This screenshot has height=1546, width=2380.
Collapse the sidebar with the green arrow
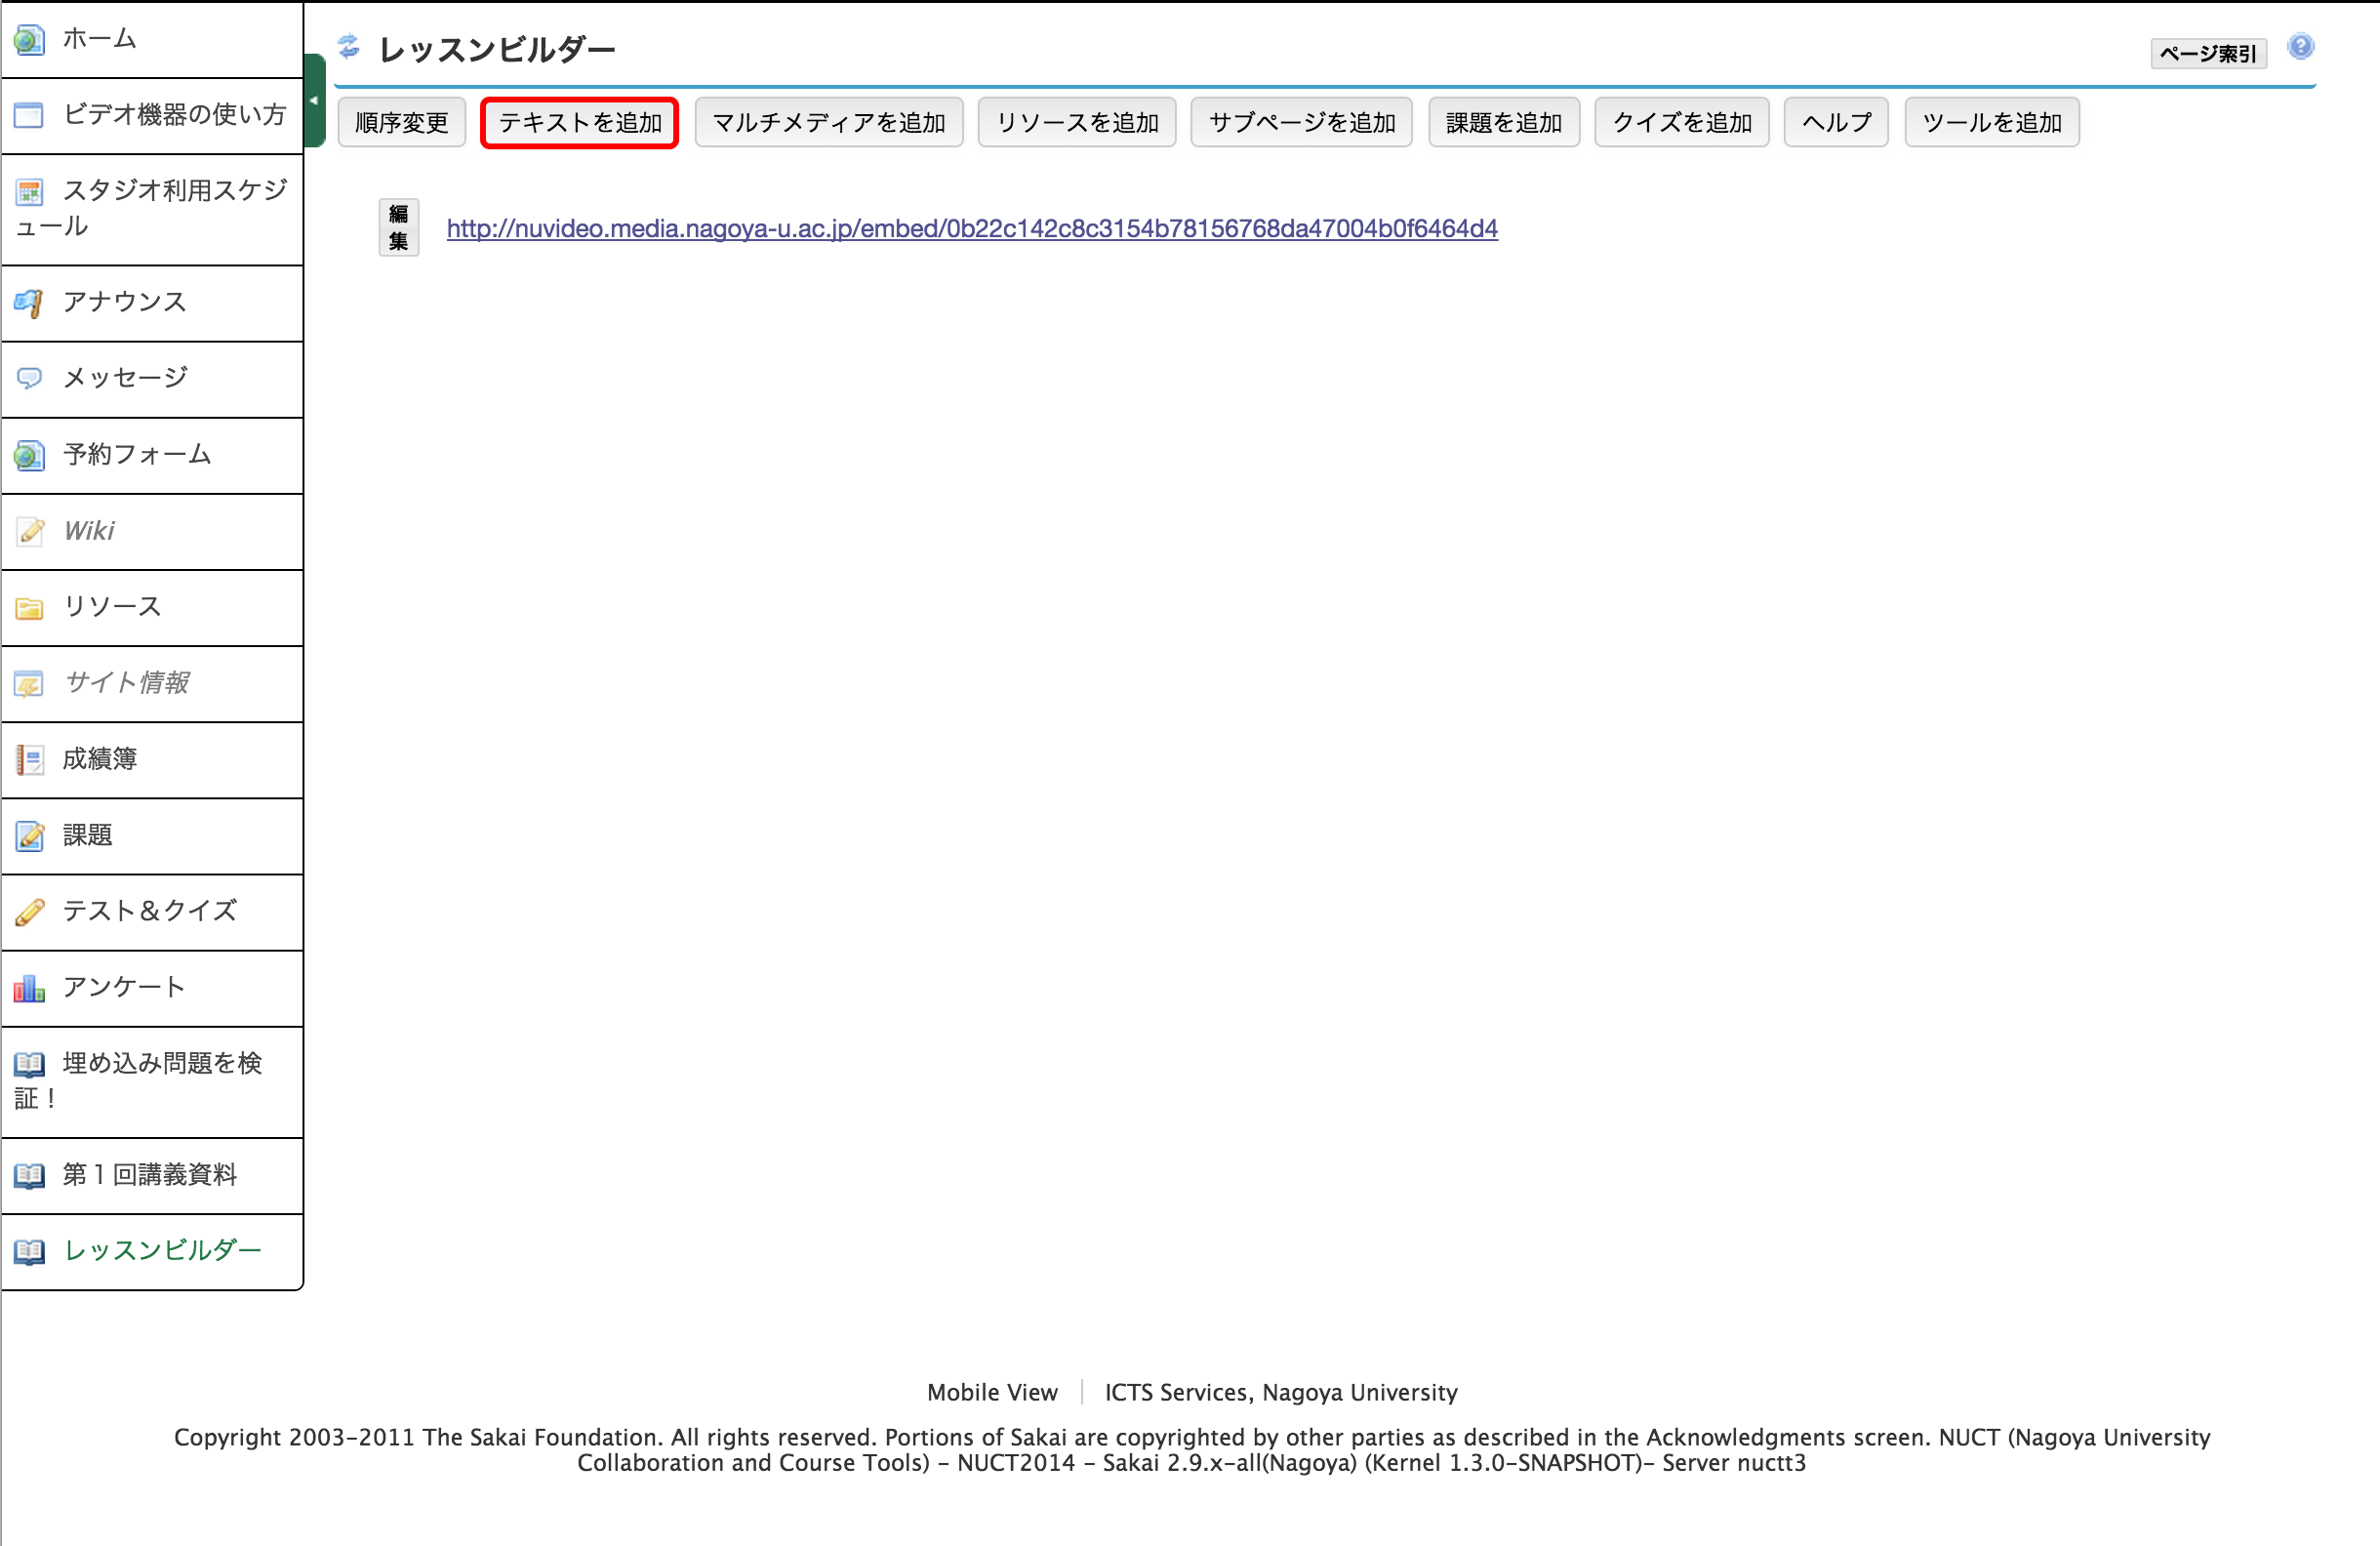pyautogui.click(x=314, y=101)
